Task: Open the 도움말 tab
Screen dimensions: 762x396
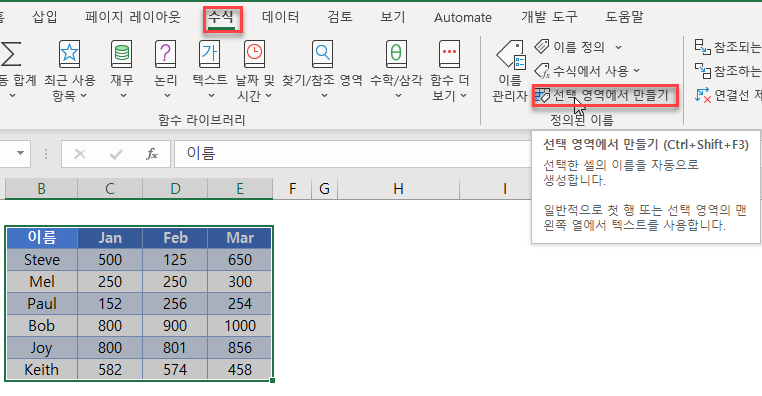Action: click(624, 17)
